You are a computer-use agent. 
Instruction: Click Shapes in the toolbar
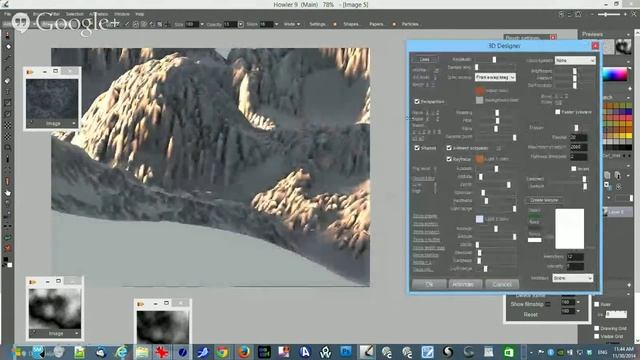pyautogui.click(x=351, y=24)
